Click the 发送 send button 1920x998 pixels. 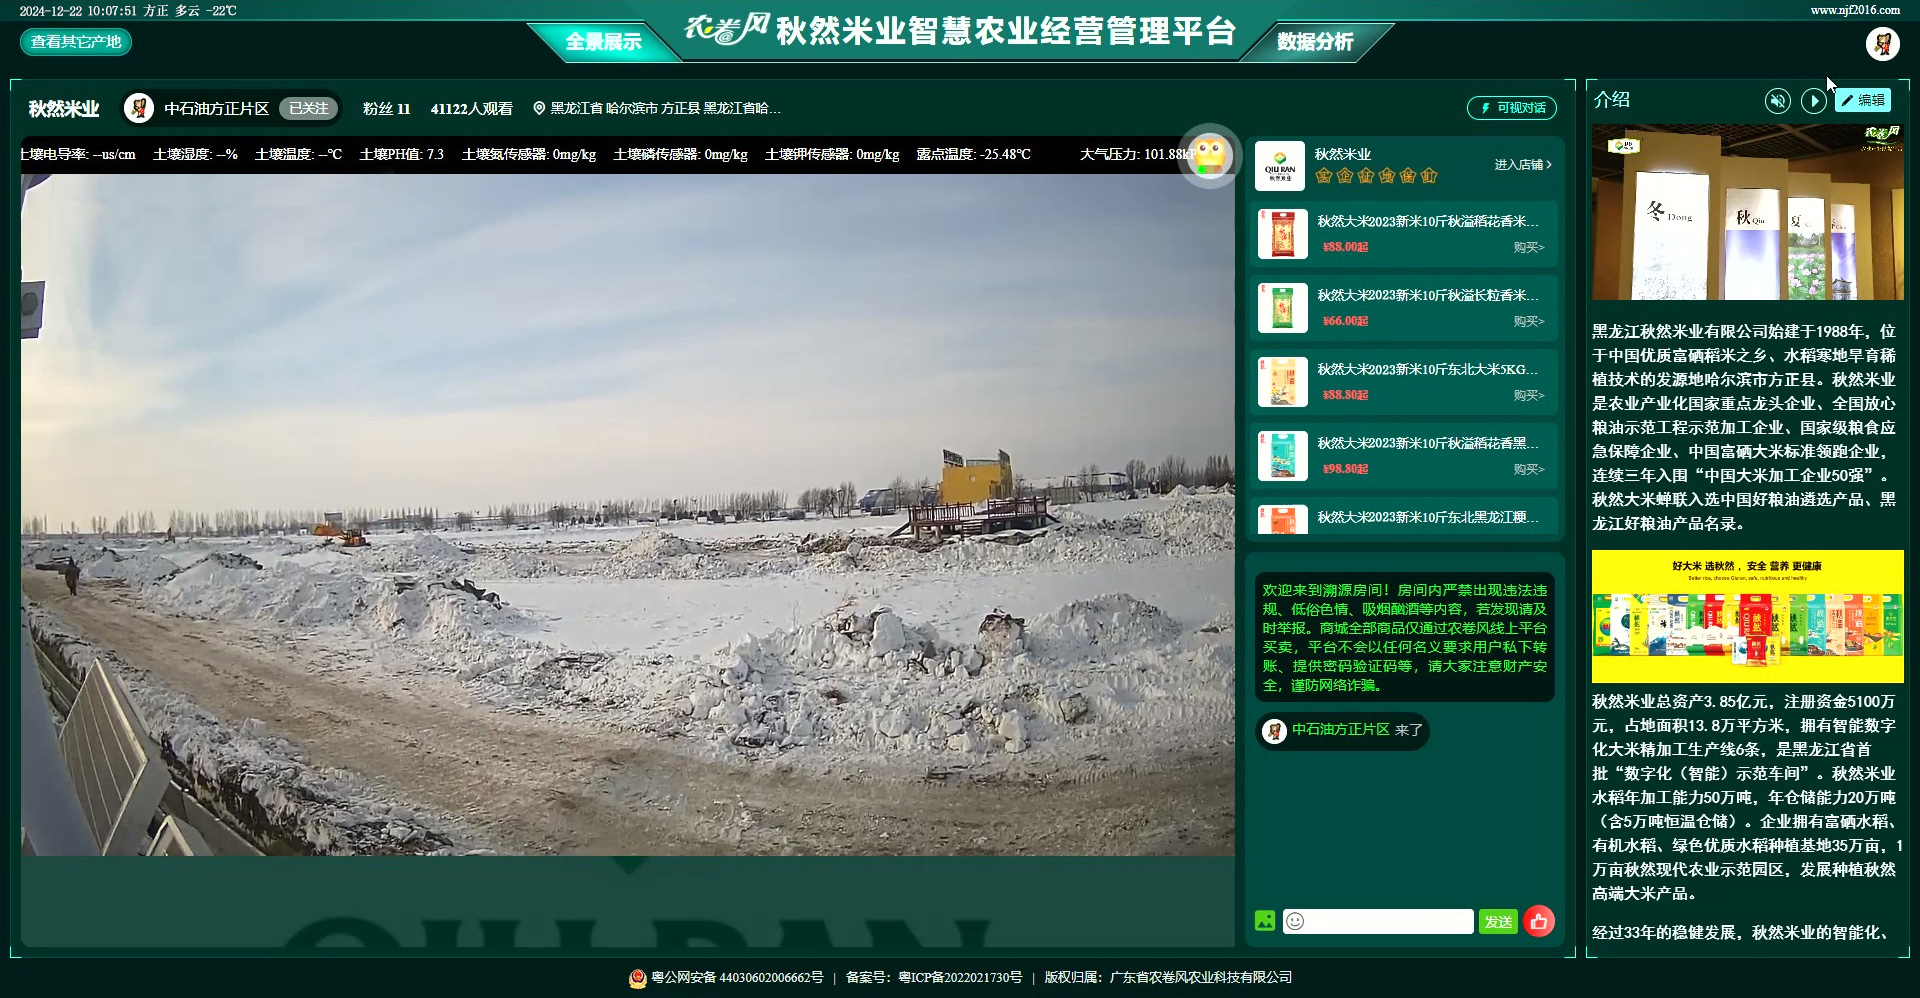[1498, 921]
